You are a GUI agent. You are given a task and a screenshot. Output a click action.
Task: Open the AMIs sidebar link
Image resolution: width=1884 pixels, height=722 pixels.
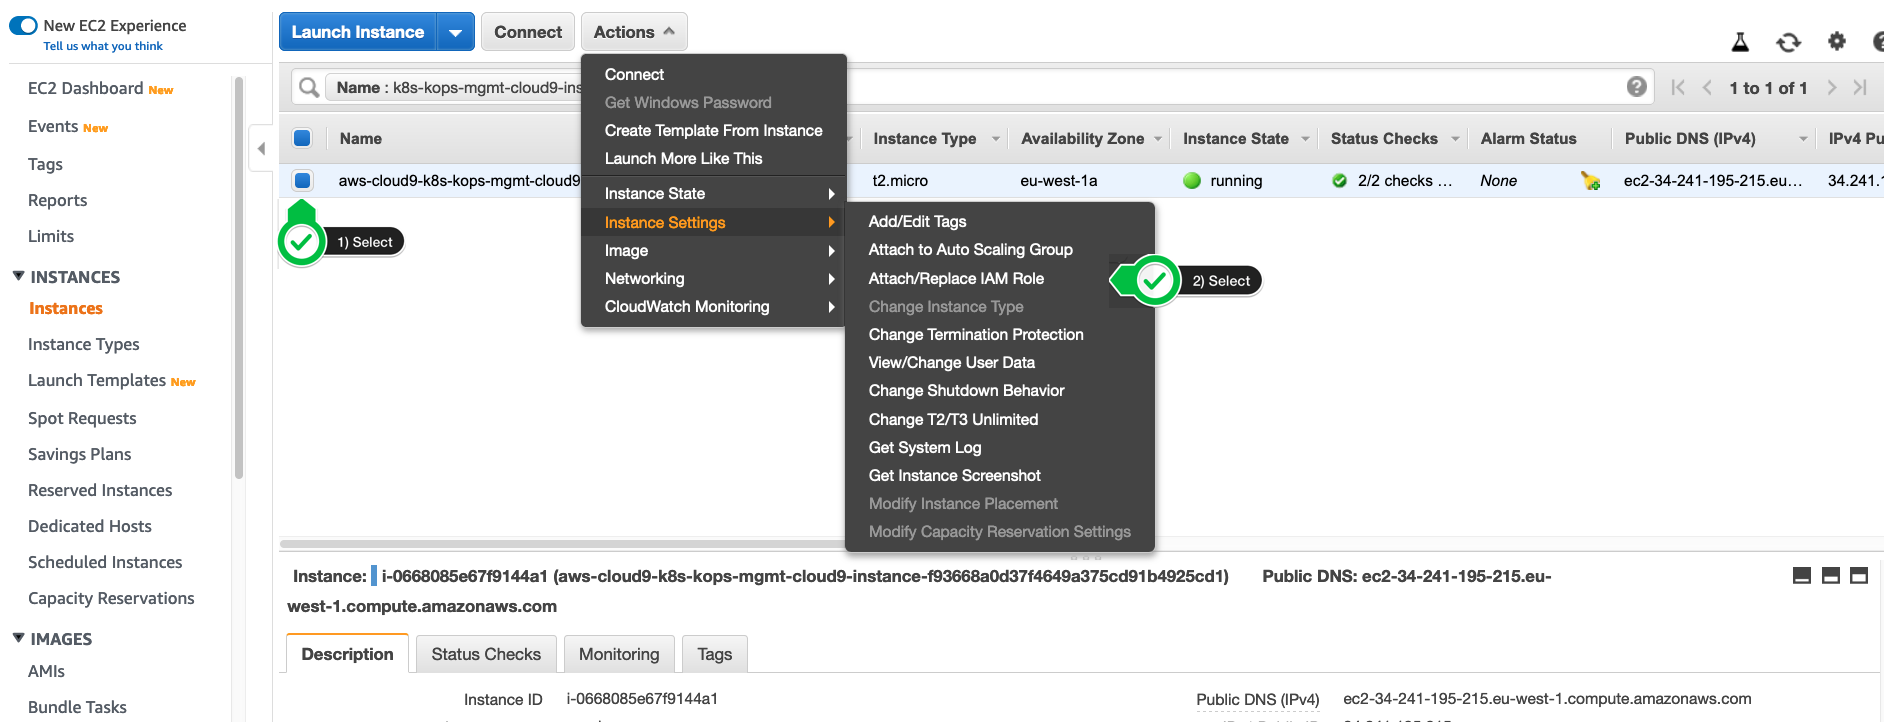(46, 671)
